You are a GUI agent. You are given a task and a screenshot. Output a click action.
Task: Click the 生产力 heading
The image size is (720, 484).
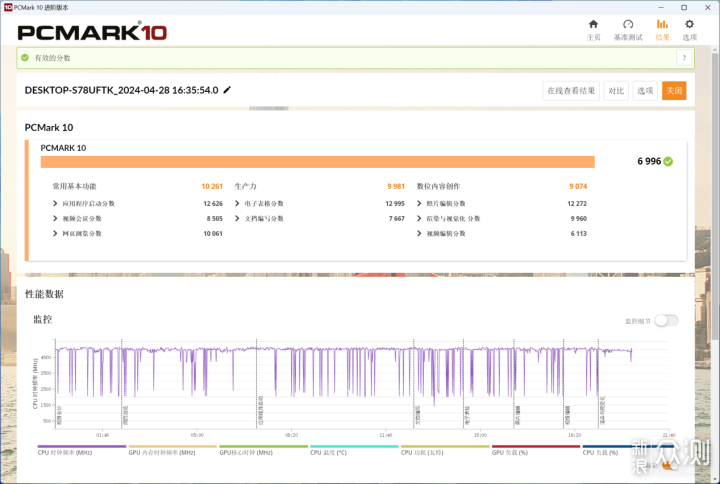[x=245, y=186]
